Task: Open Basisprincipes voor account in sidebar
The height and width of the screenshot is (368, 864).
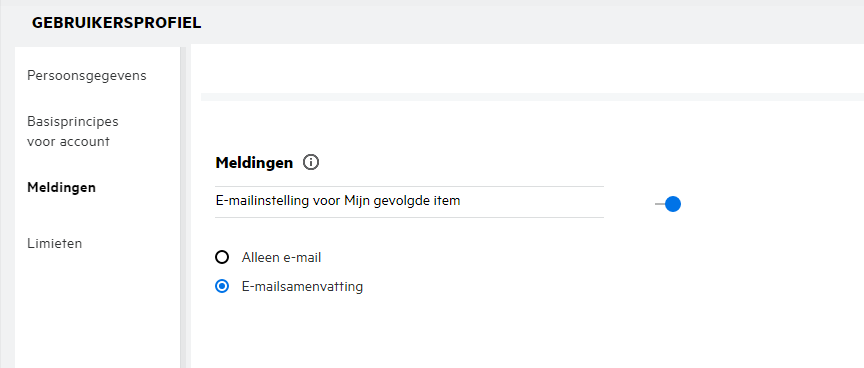Action: (73, 131)
